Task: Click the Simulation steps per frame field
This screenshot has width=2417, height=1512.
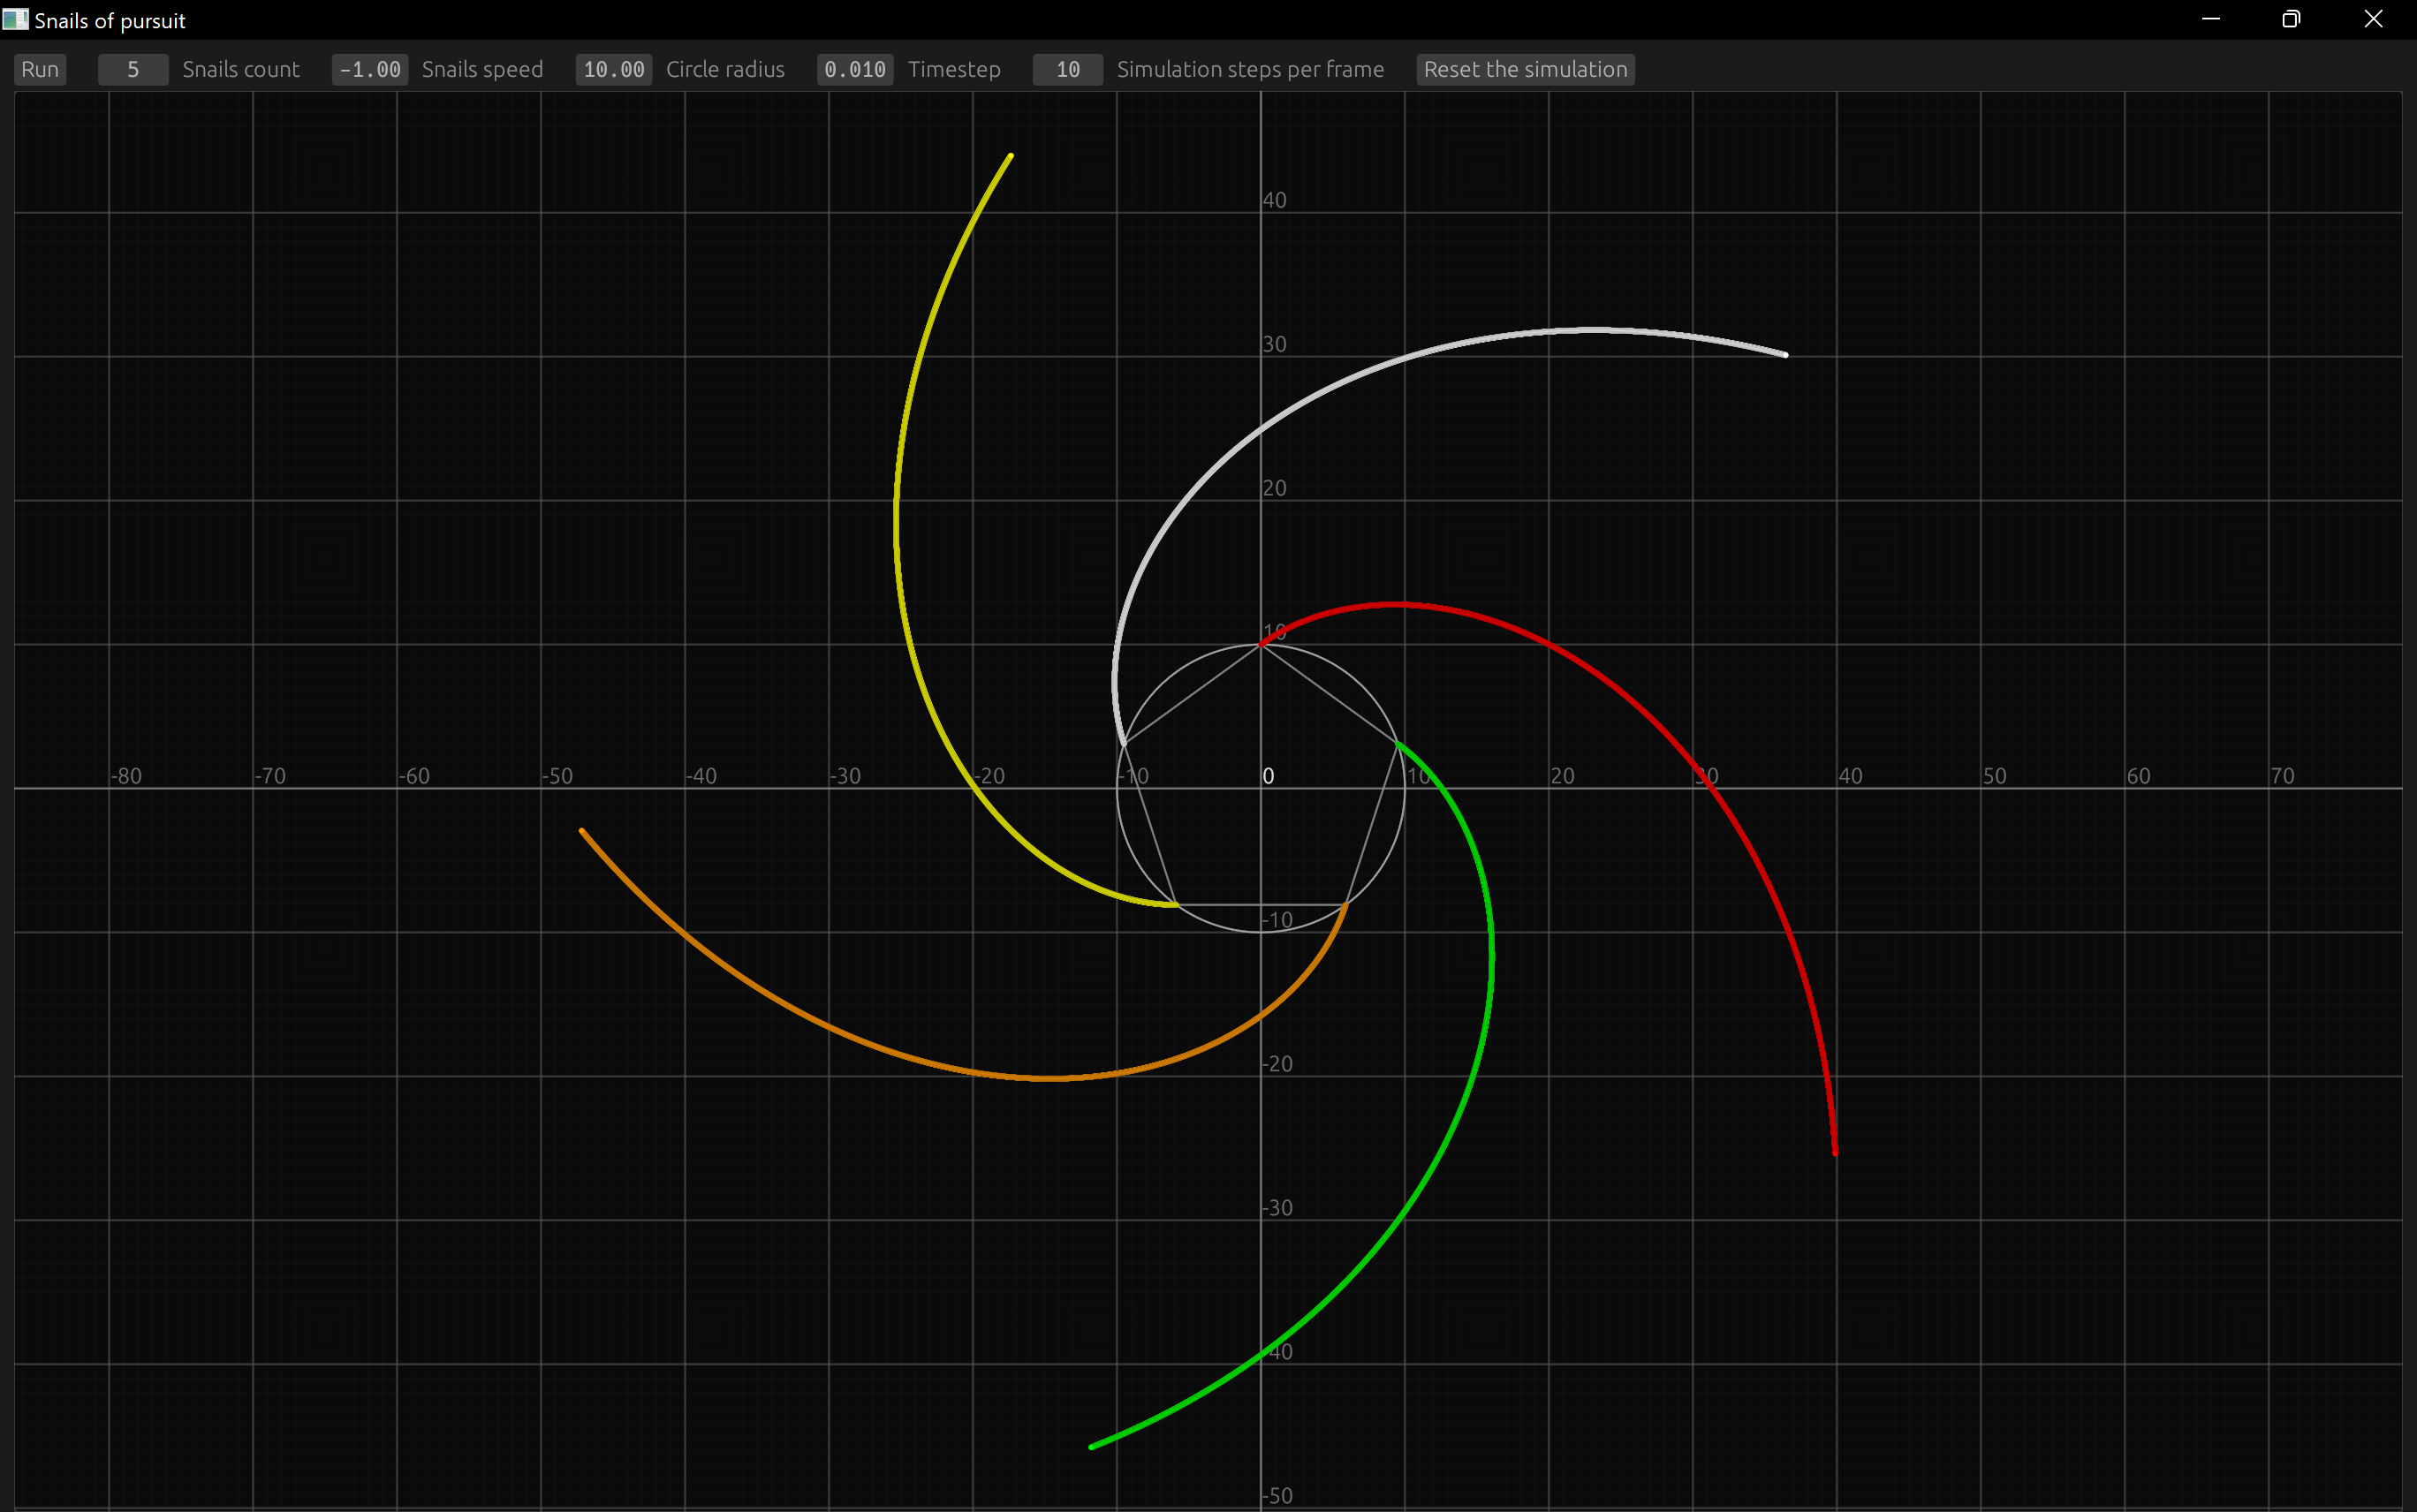Action: pyautogui.click(x=1066, y=69)
